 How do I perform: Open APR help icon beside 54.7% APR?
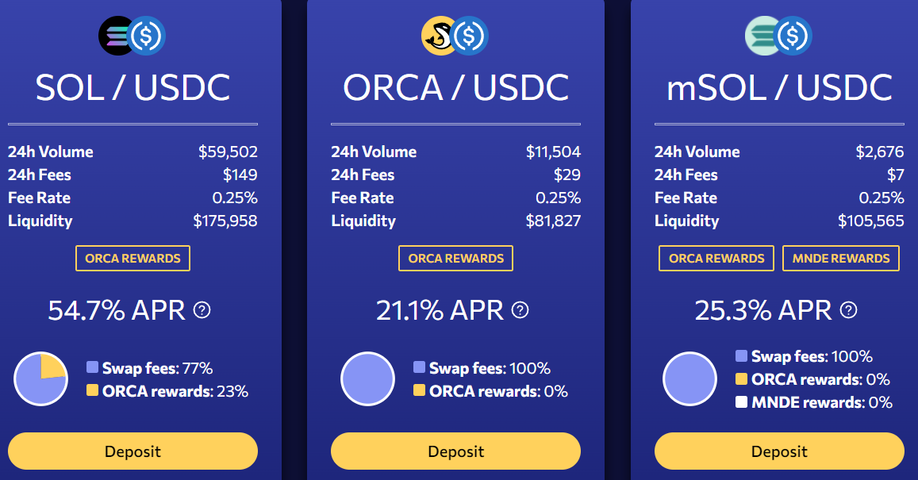[202, 310]
